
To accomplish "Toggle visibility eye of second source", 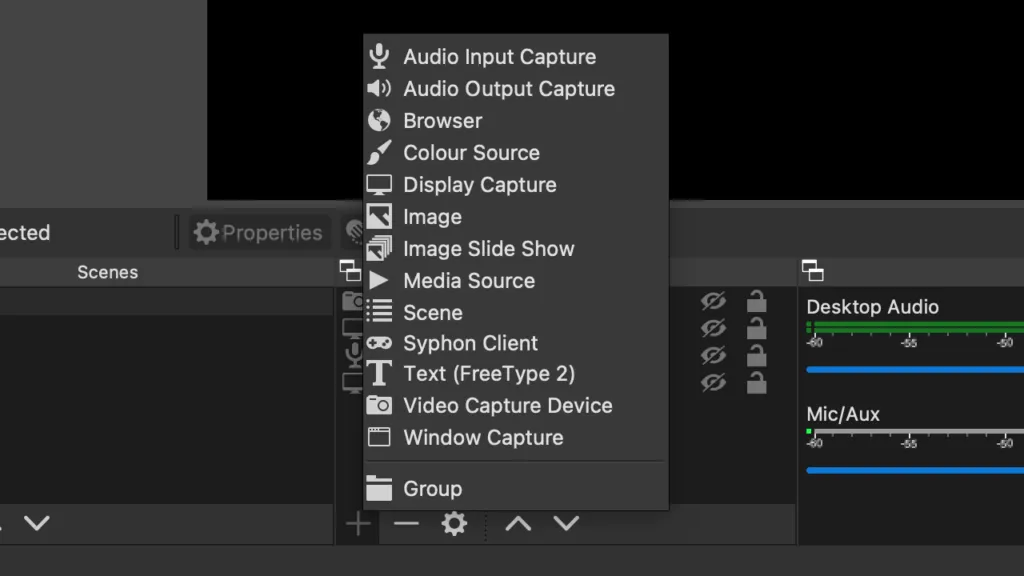I will (713, 328).
